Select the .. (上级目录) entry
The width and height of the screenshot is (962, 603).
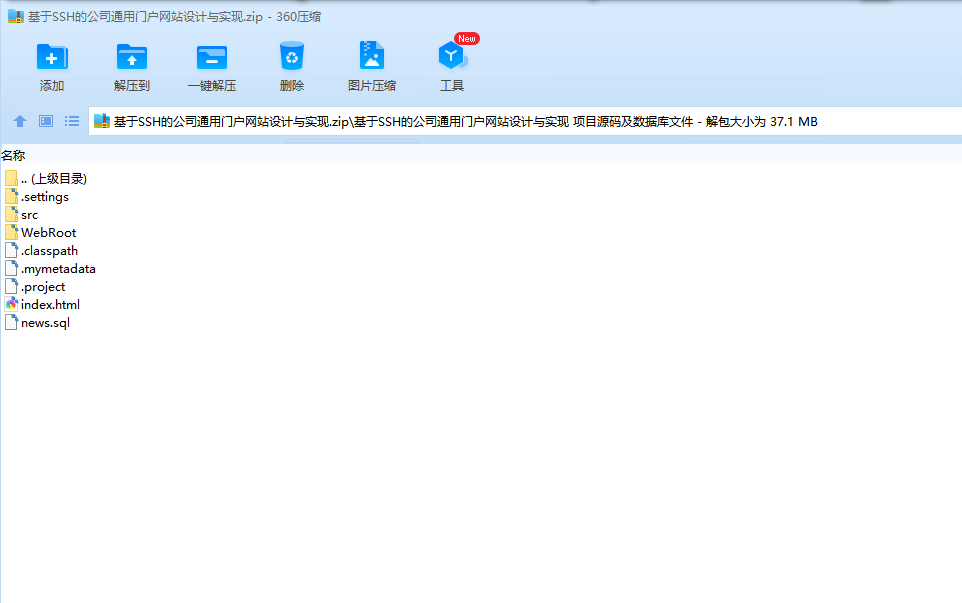pos(54,179)
